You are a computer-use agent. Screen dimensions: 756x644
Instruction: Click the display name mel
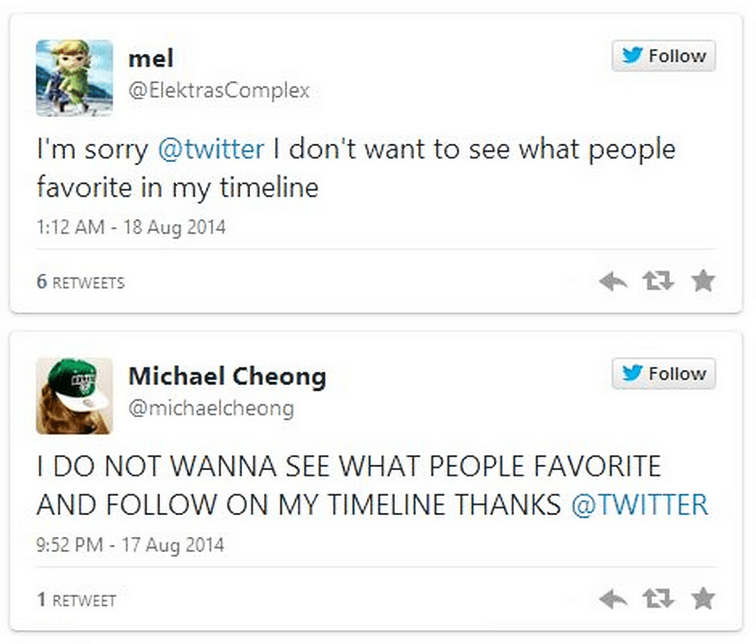[x=150, y=59]
